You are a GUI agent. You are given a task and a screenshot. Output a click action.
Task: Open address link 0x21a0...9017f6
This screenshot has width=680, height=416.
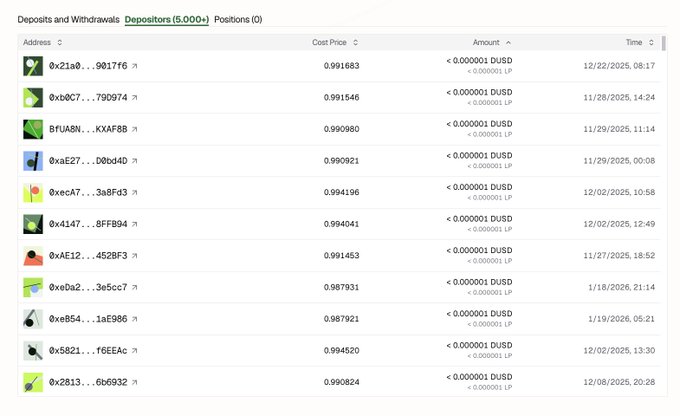[88, 66]
